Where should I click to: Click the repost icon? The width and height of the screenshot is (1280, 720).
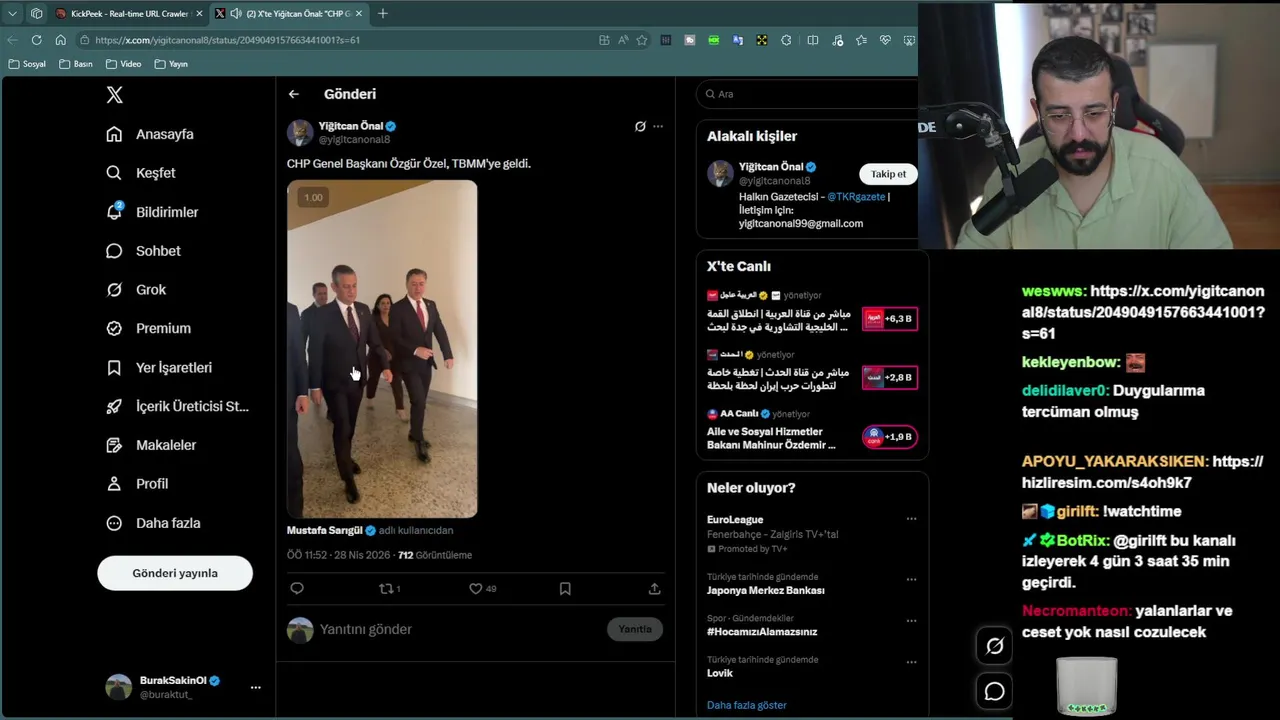tap(386, 589)
